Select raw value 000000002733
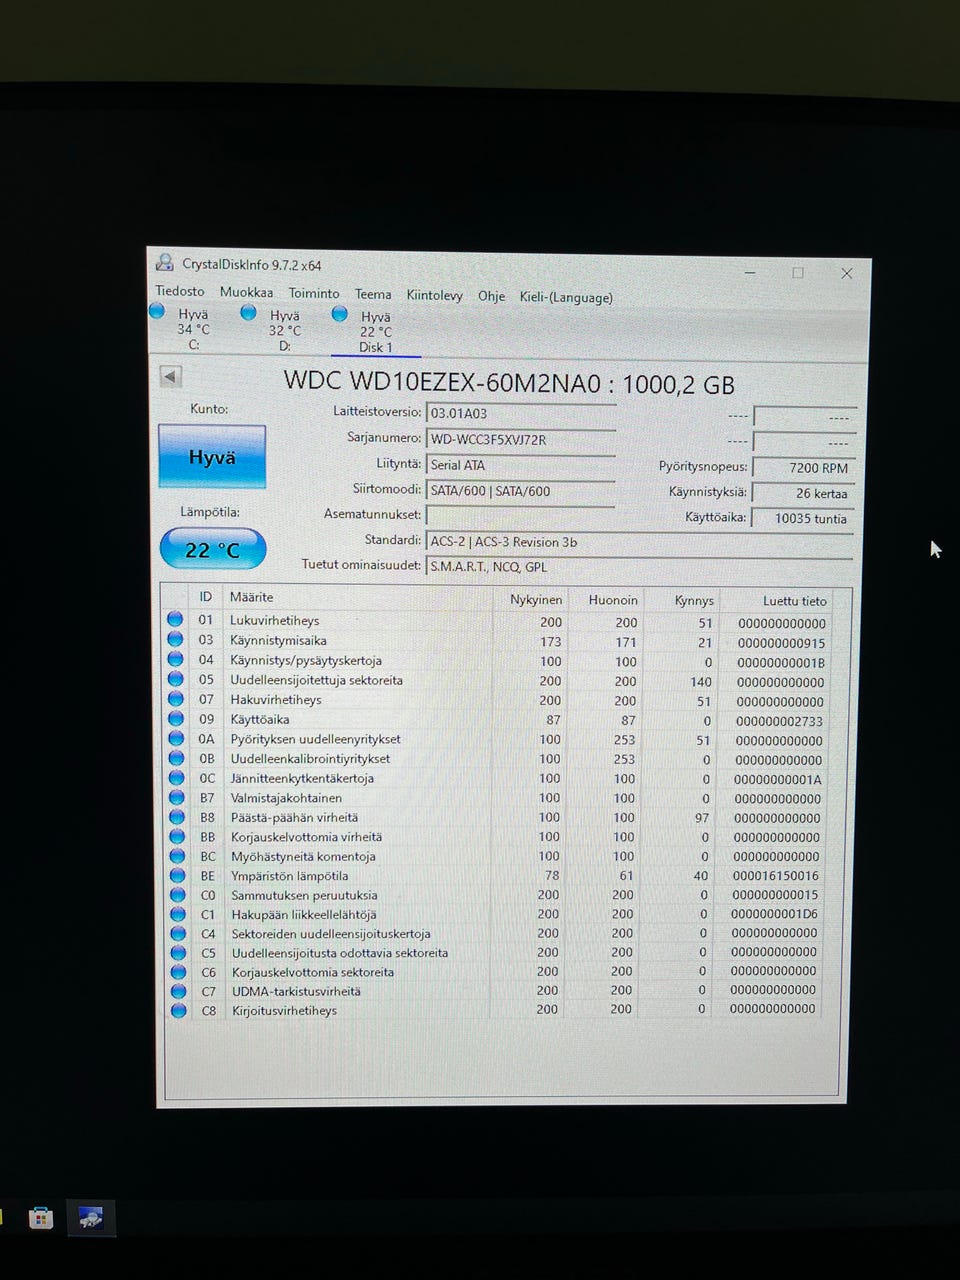Viewport: 960px width, 1280px height. [779, 721]
